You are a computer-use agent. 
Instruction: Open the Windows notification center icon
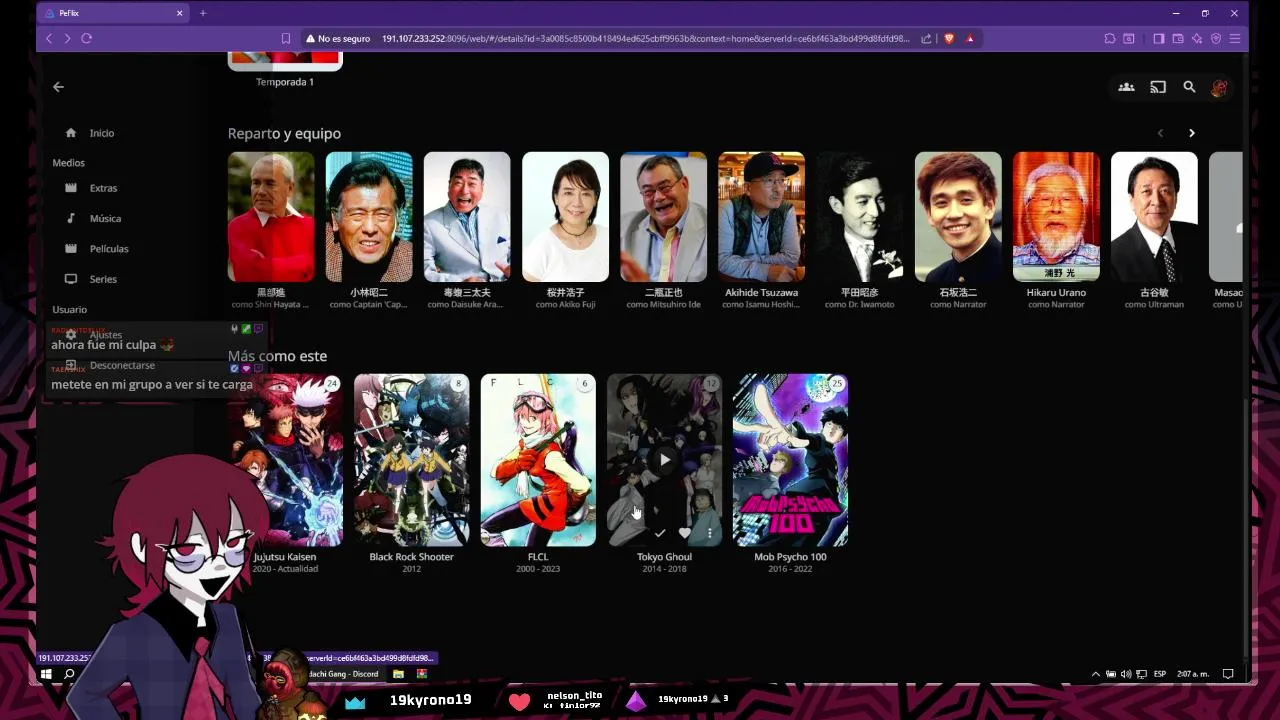[1228, 674]
